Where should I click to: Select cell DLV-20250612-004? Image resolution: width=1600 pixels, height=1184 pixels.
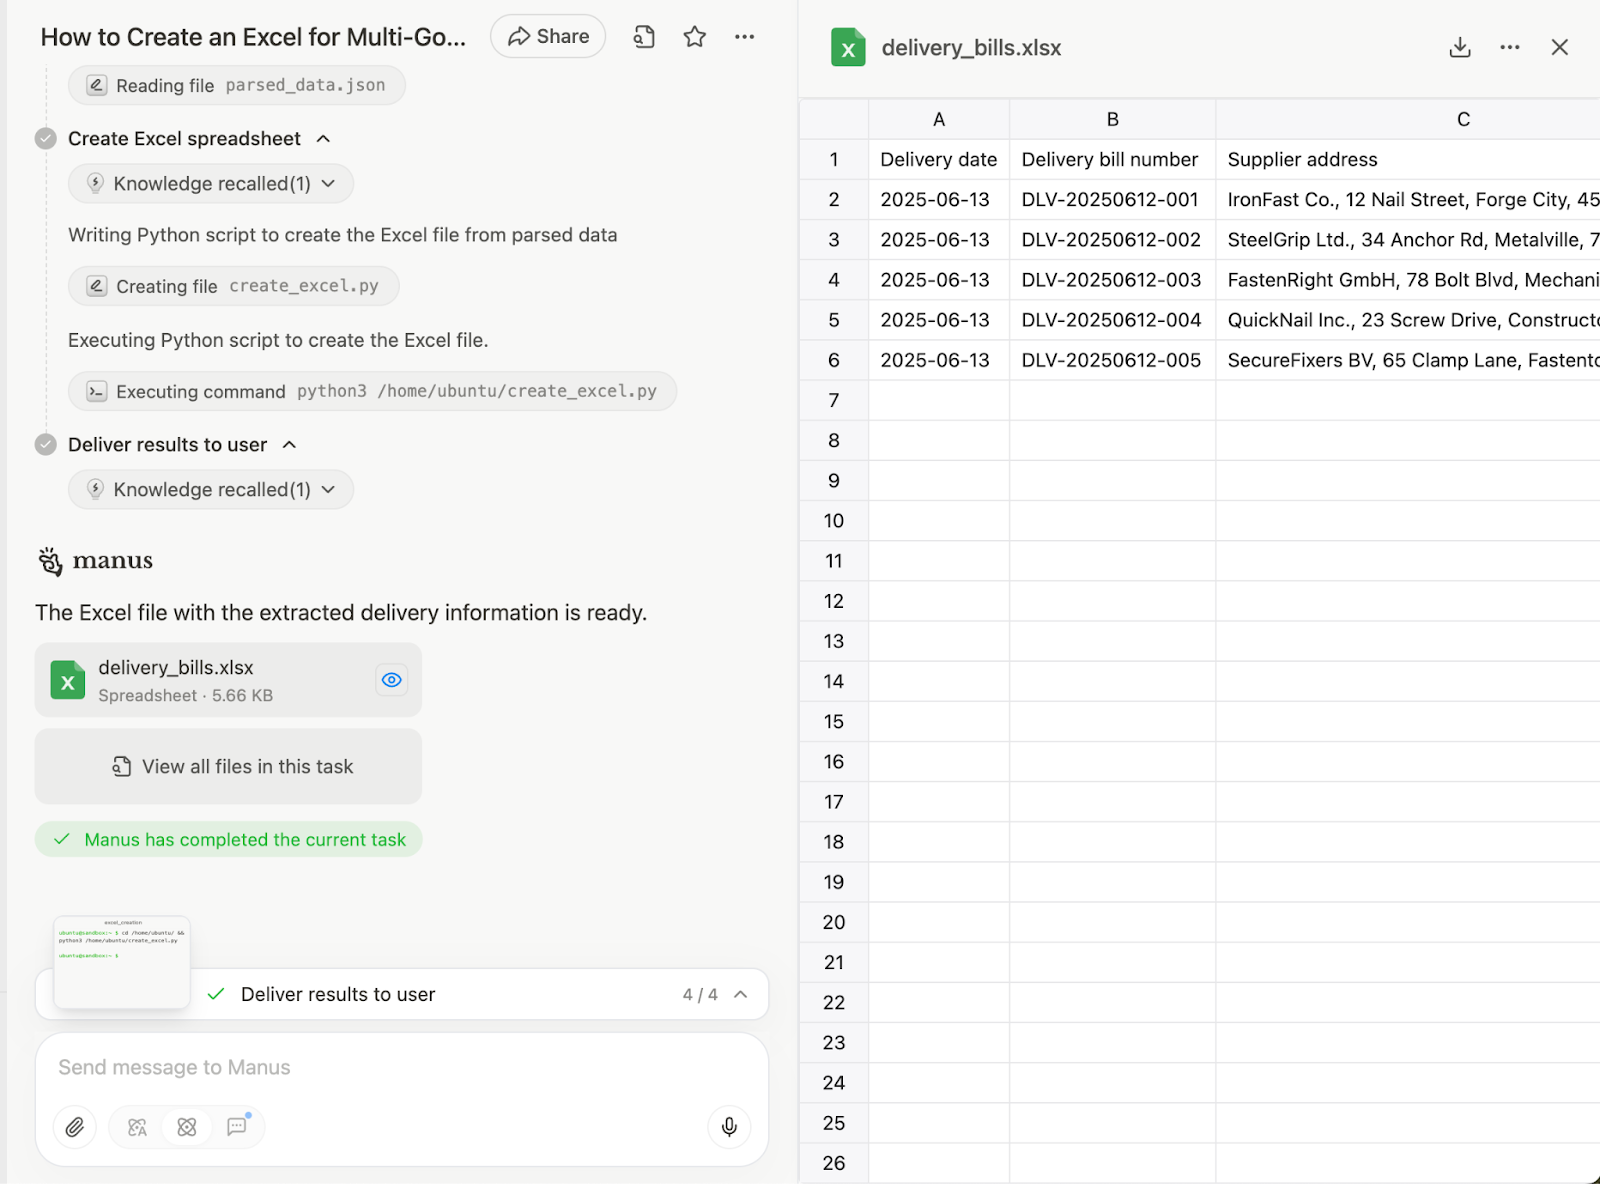point(1112,320)
